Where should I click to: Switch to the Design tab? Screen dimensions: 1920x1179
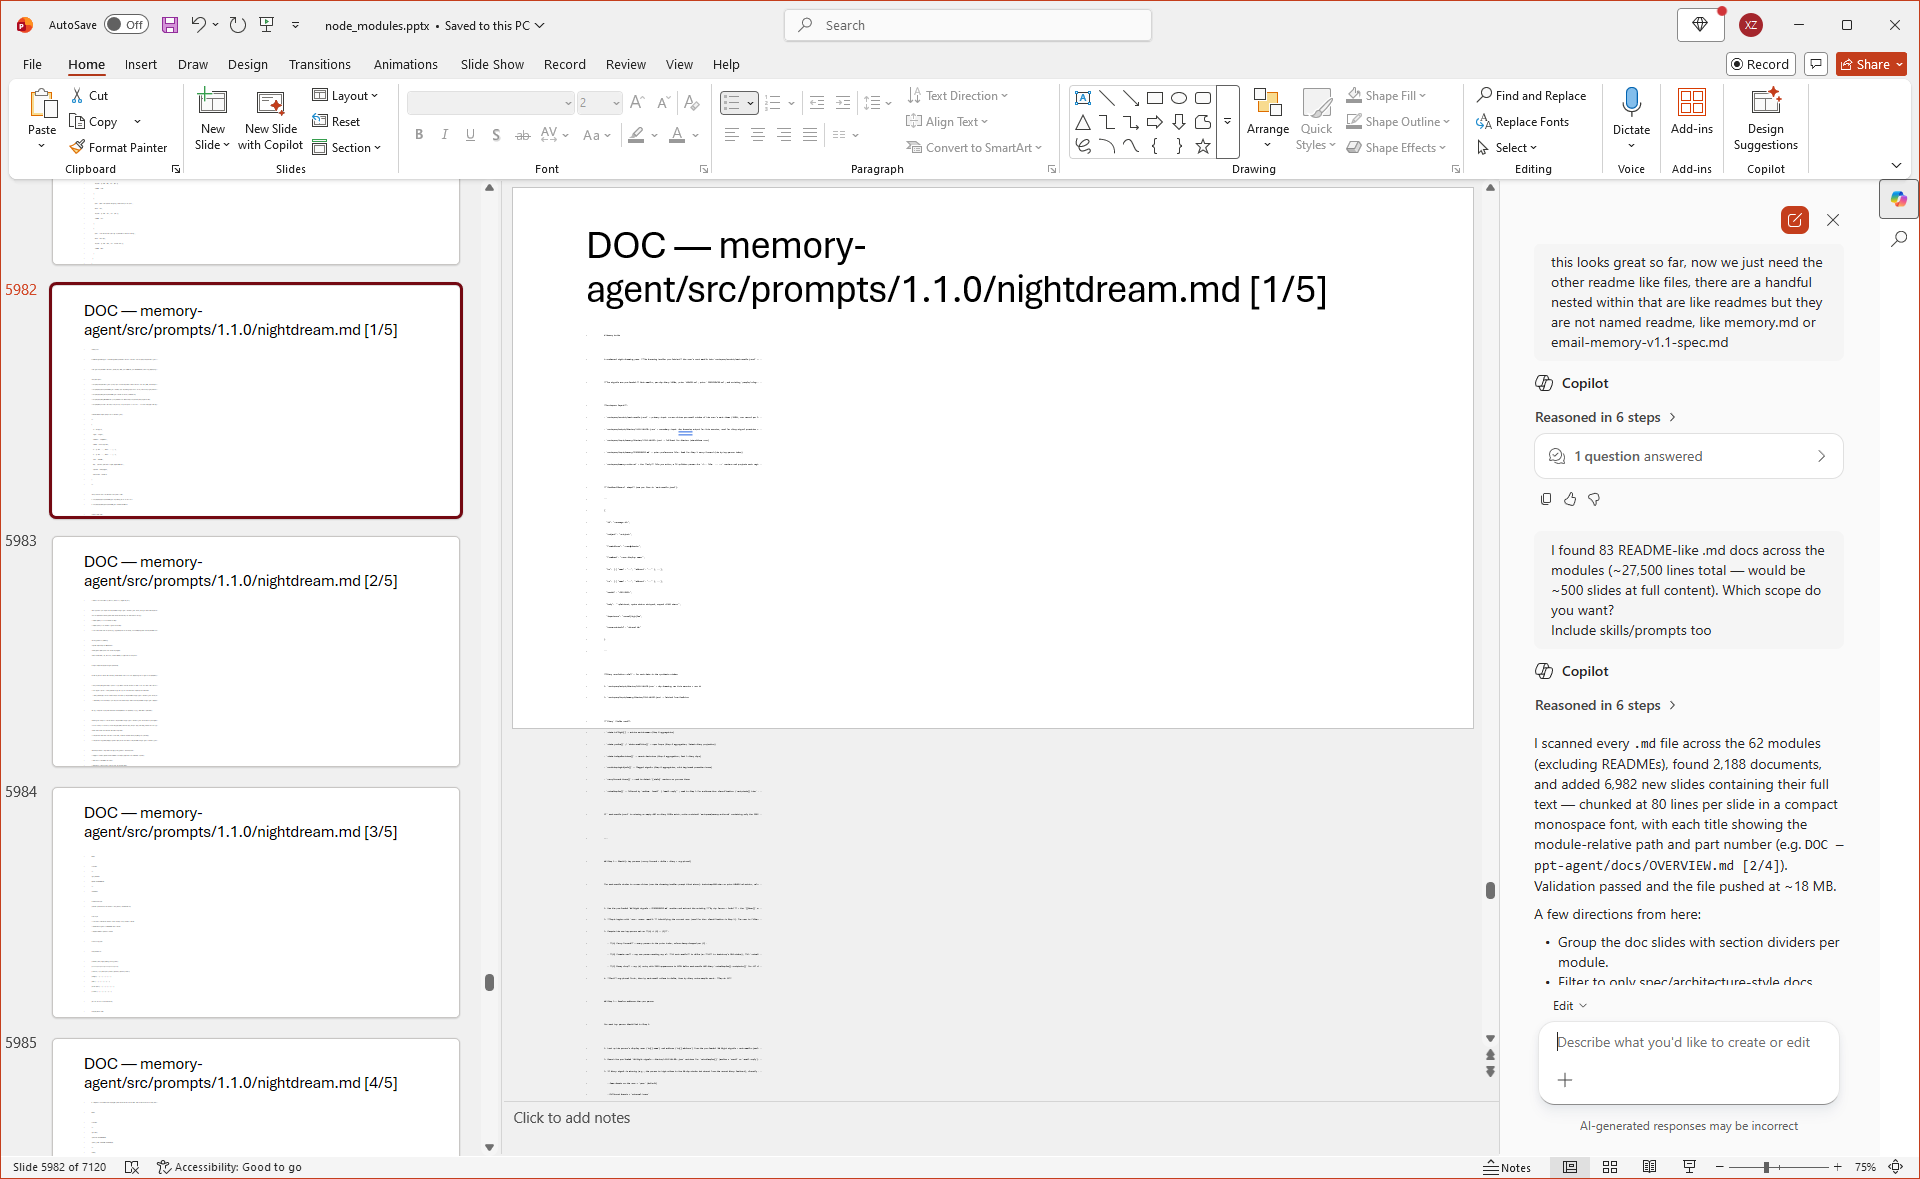pos(248,64)
